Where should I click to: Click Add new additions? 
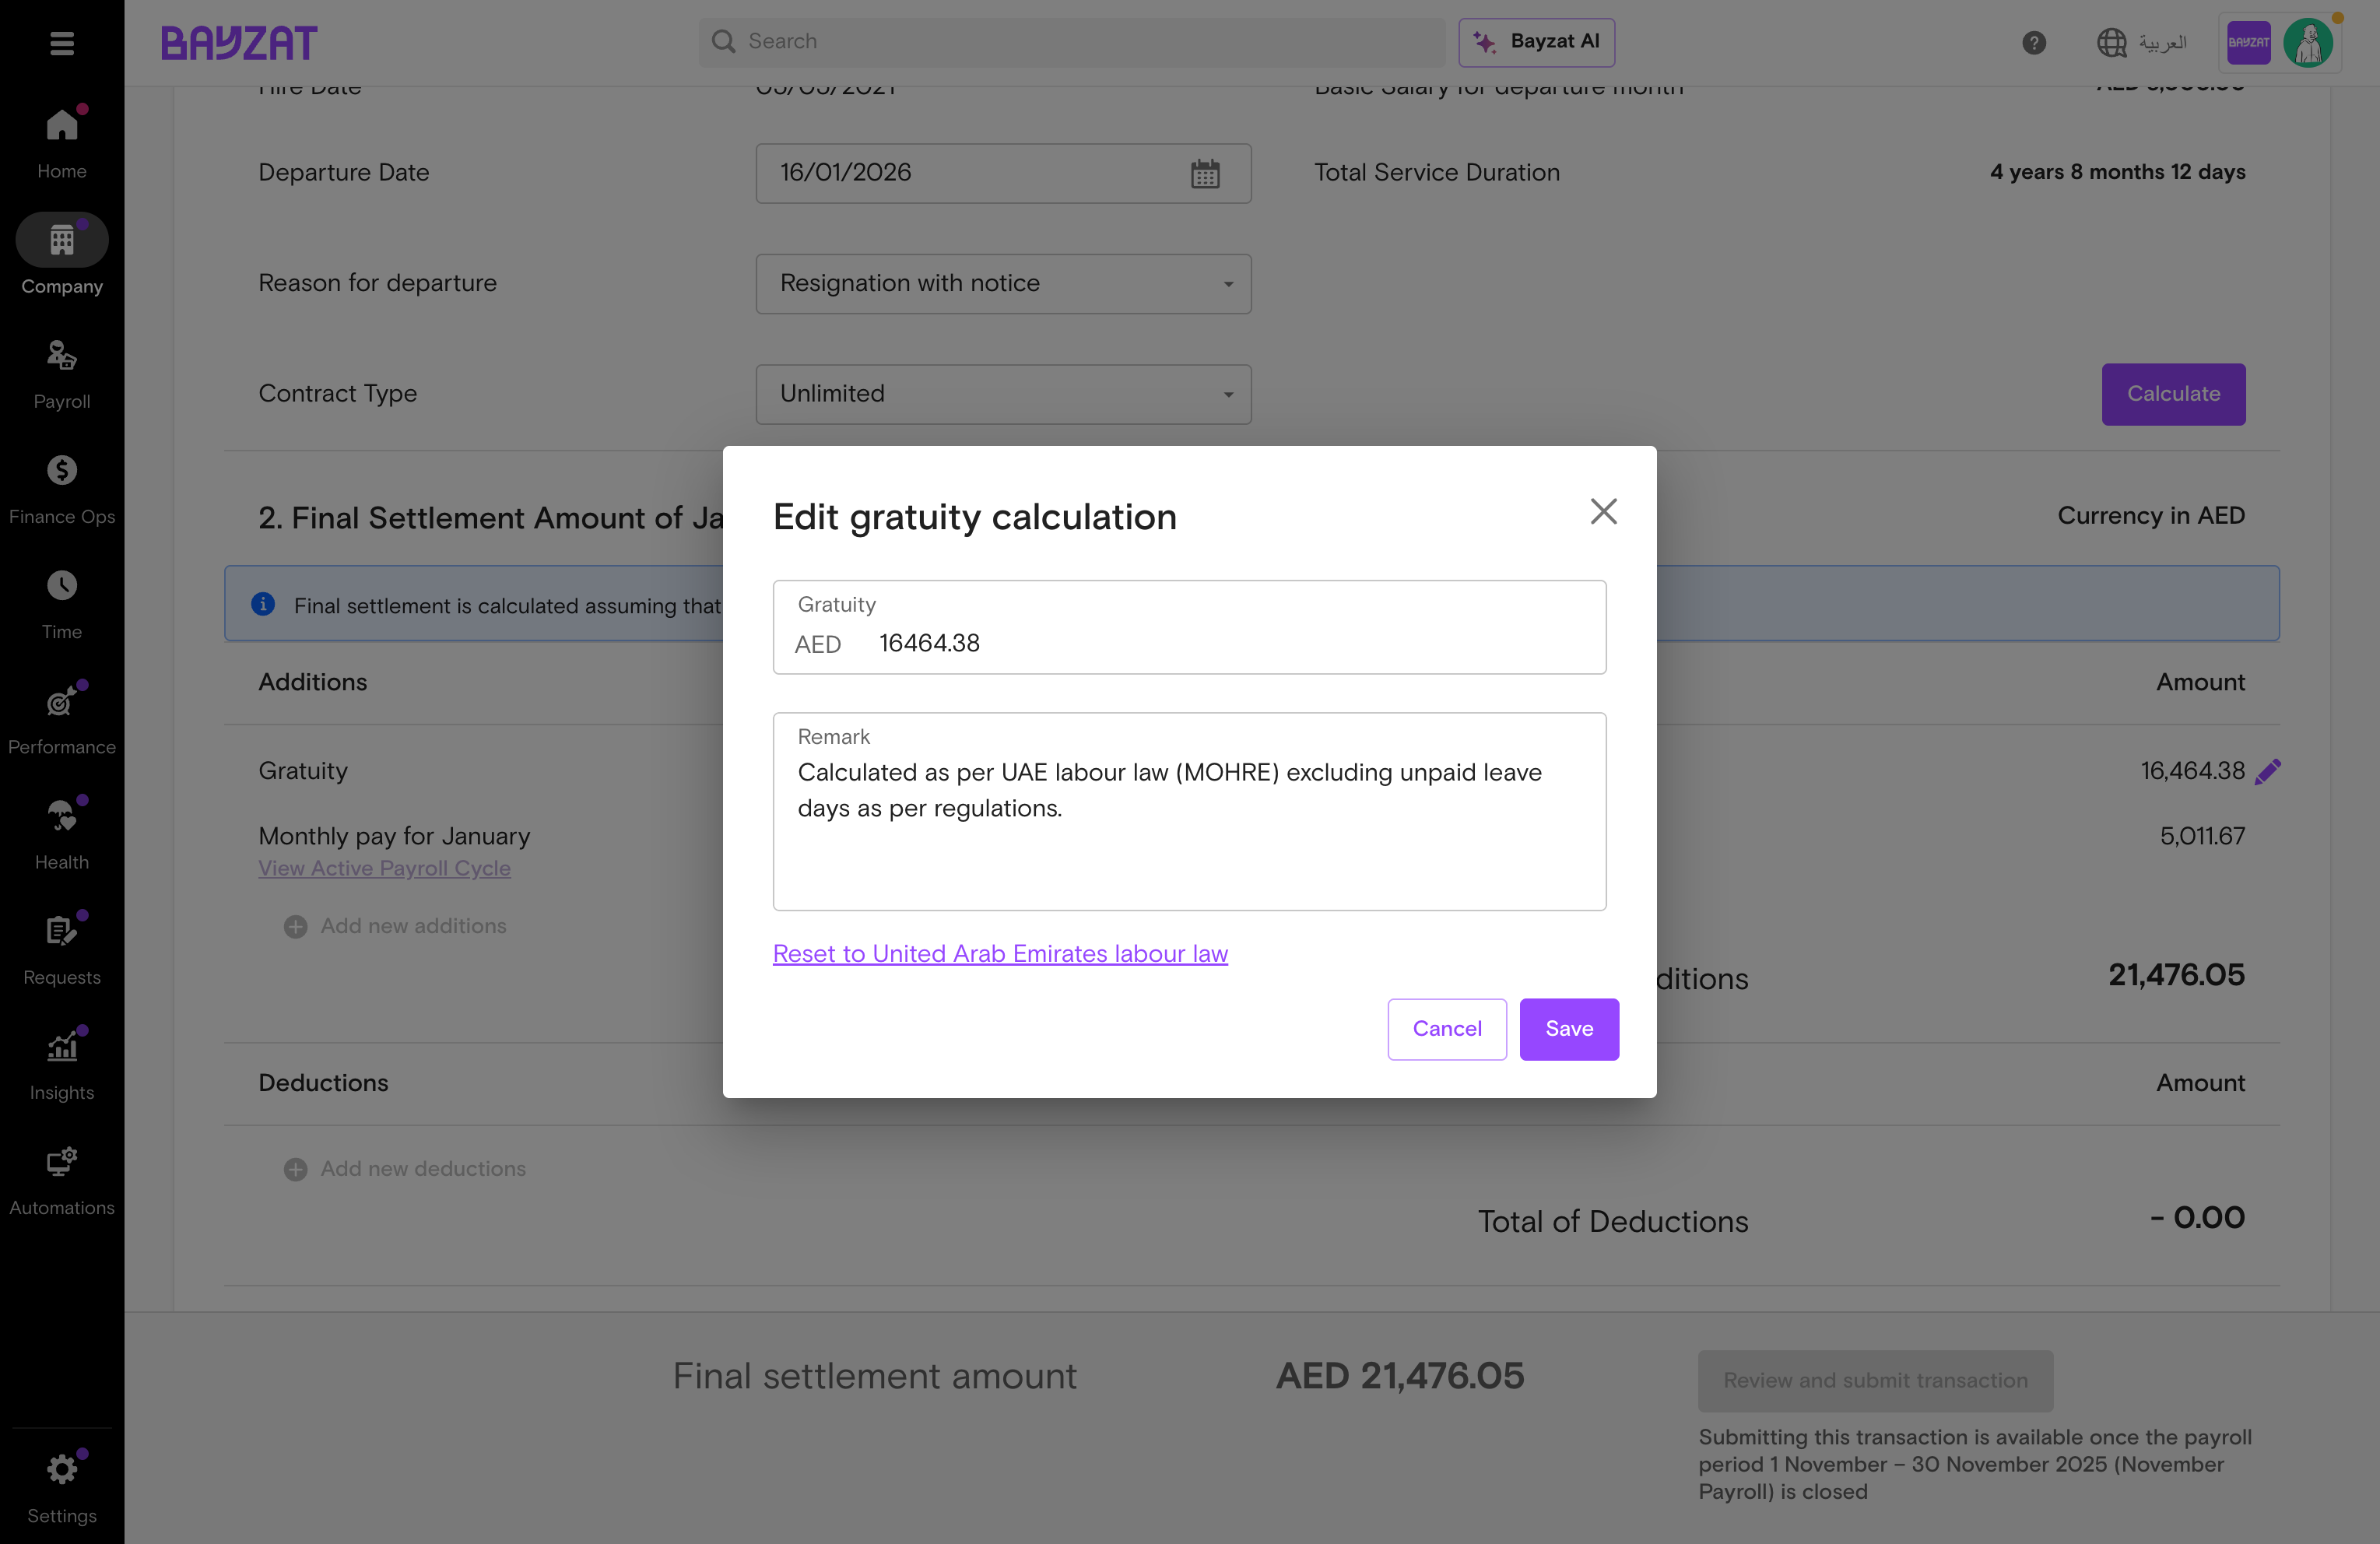click(x=395, y=926)
